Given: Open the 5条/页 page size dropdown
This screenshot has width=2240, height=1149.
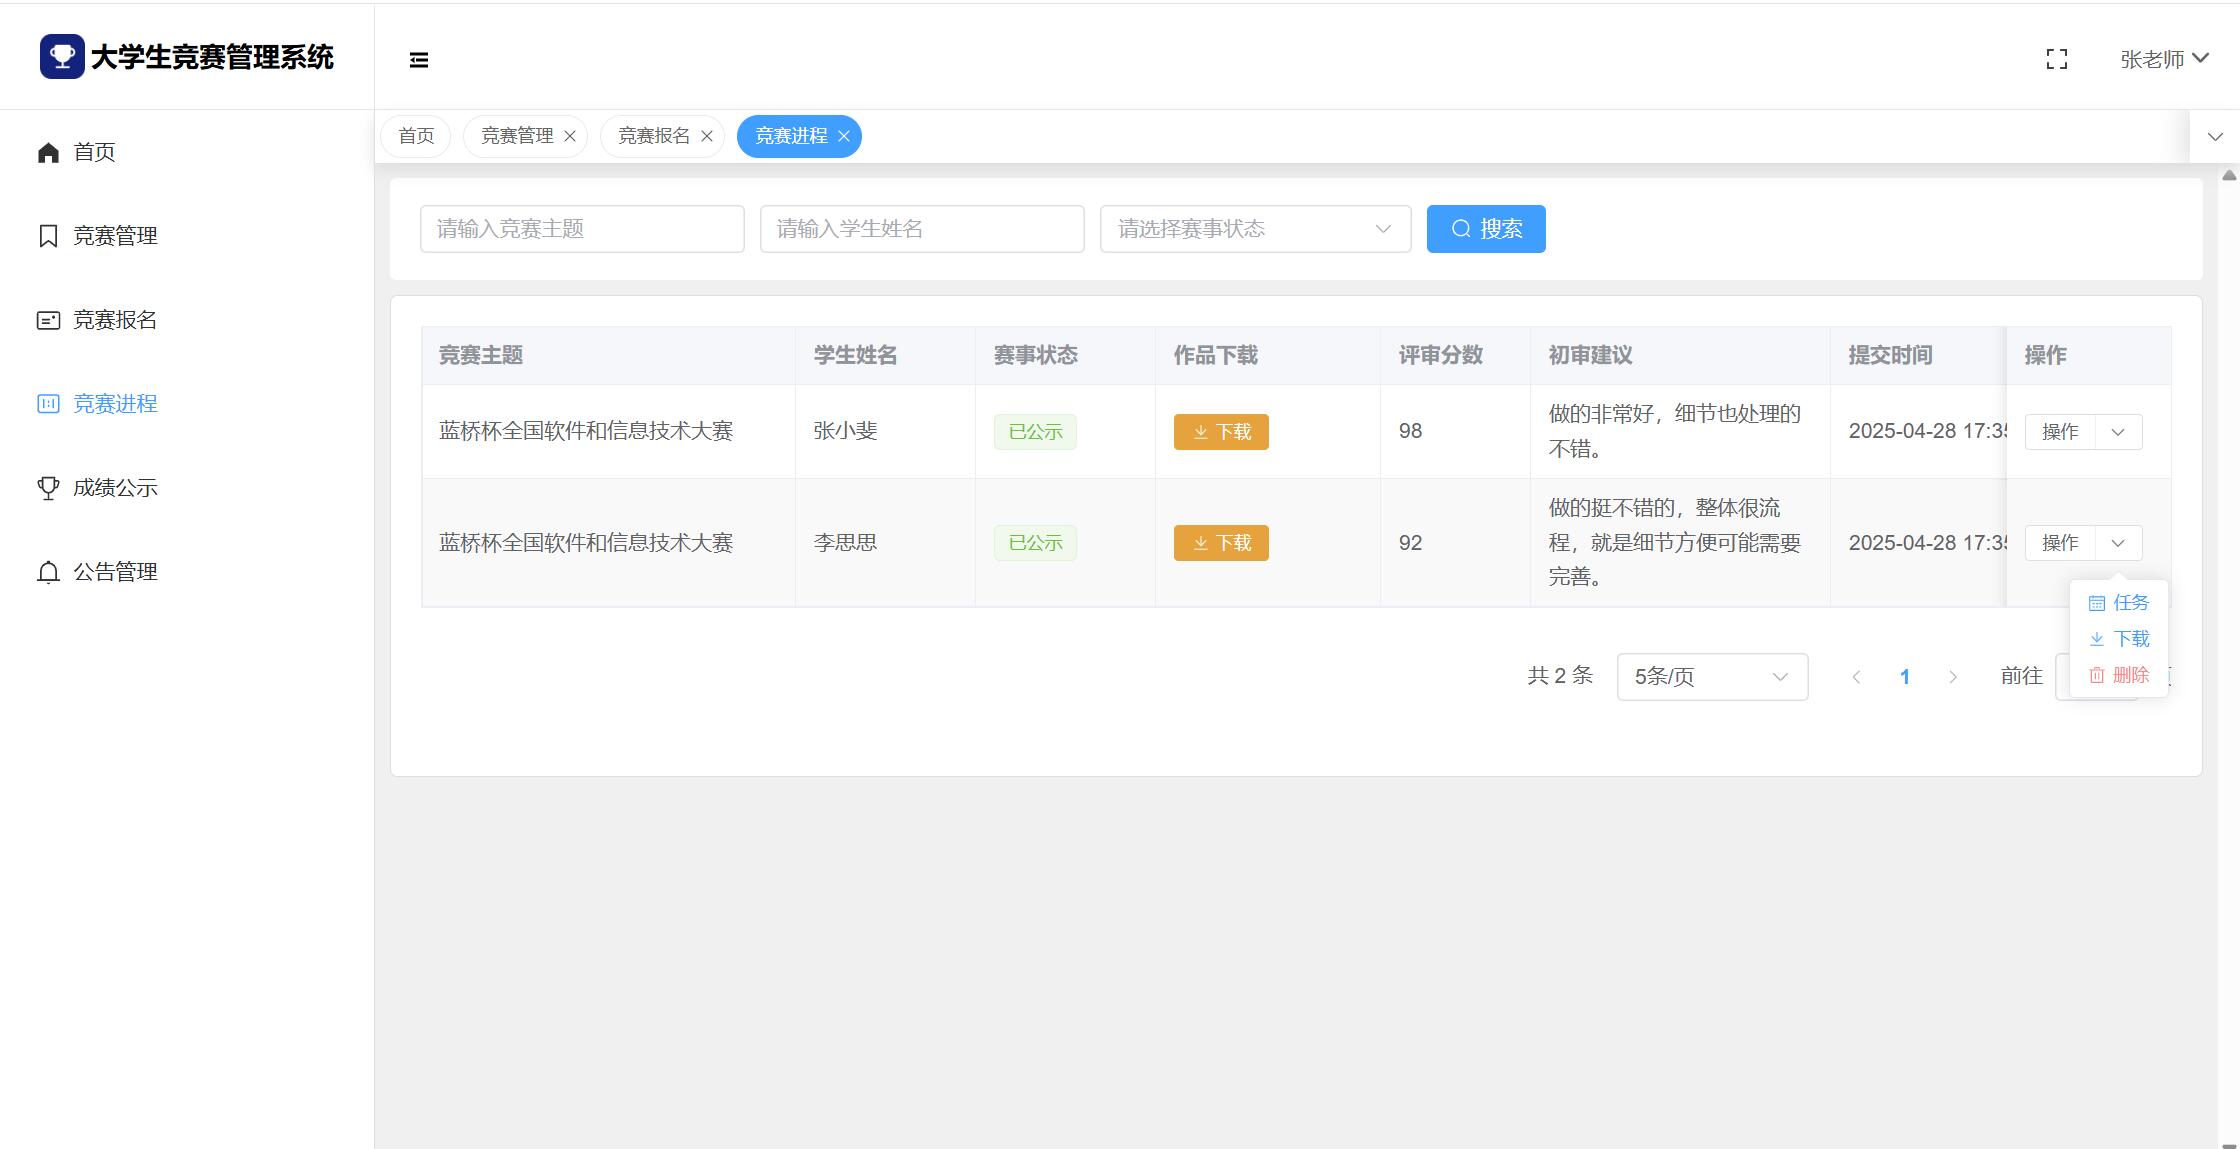Looking at the screenshot, I should 1711,677.
